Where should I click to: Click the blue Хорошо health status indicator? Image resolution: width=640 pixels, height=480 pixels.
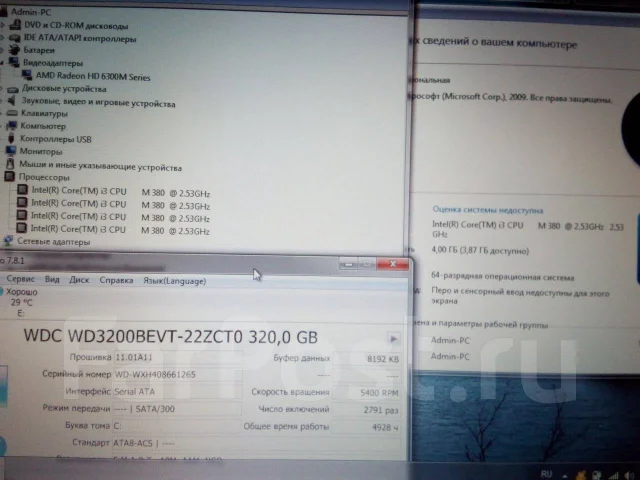pyautogui.click(x=1, y=291)
